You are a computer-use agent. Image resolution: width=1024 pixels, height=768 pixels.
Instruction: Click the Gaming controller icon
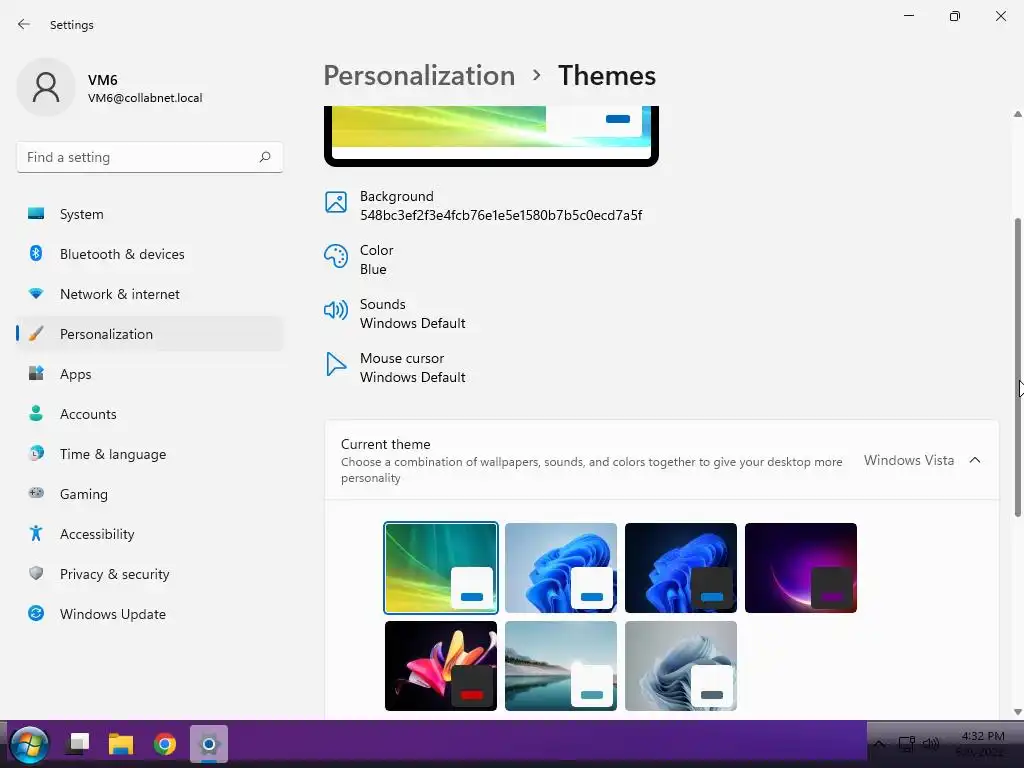(36, 493)
